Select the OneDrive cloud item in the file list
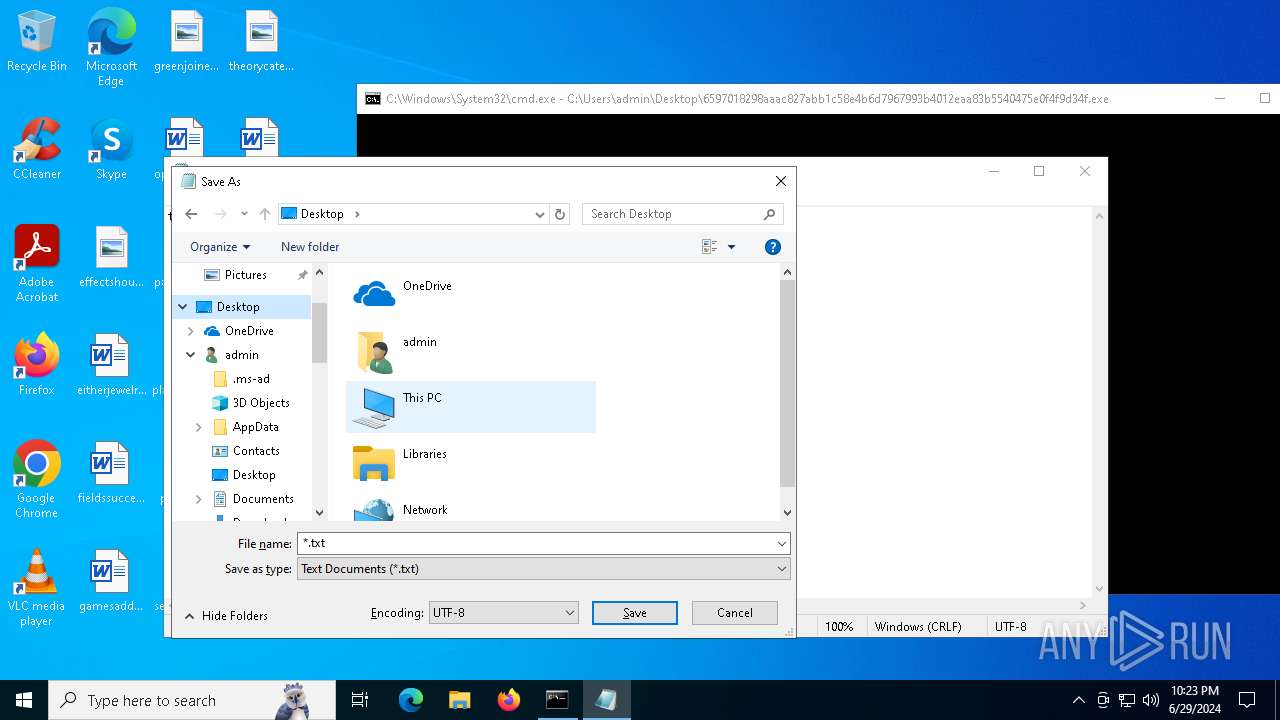The height and width of the screenshot is (720, 1280). (x=471, y=294)
